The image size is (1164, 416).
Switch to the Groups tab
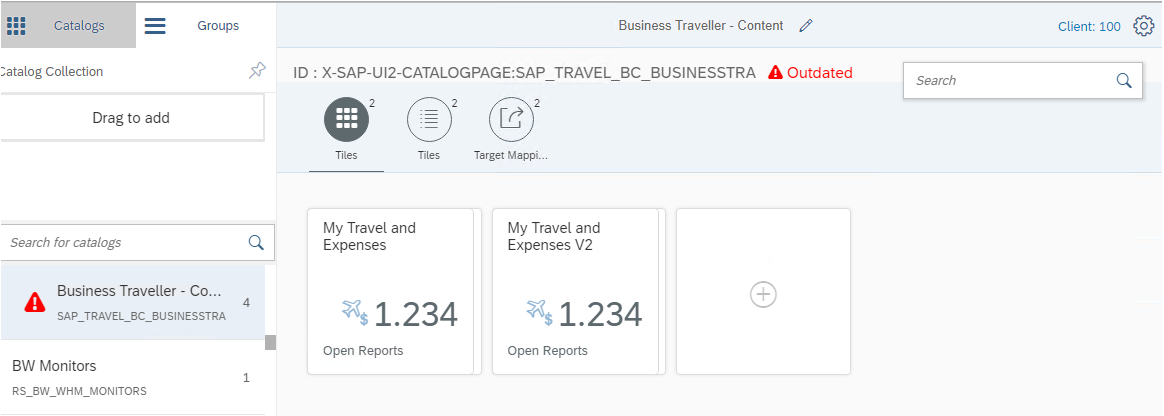click(x=218, y=26)
